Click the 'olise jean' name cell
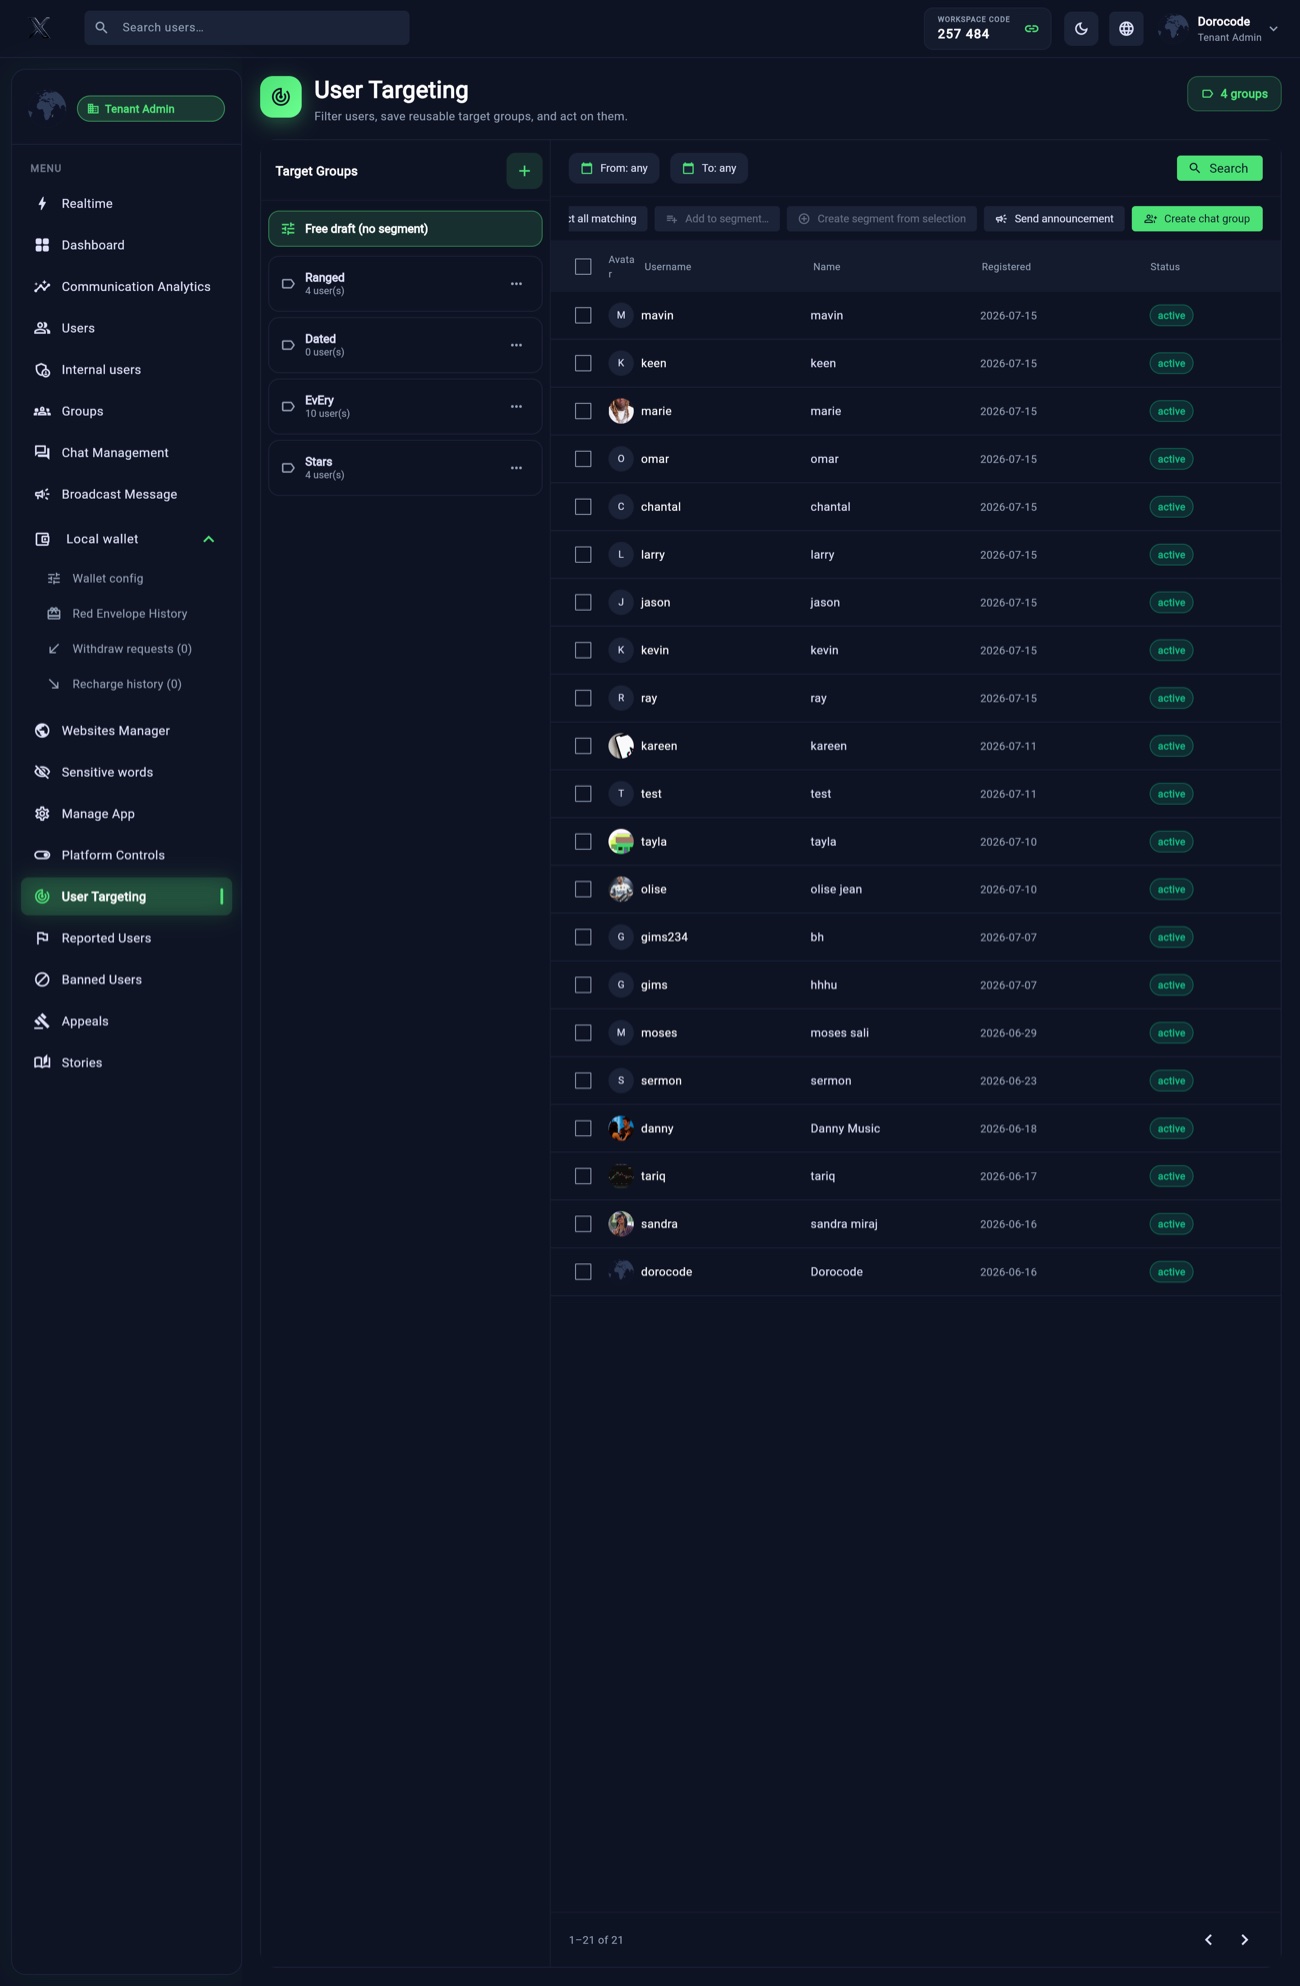1300x1986 pixels. [x=836, y=889]
